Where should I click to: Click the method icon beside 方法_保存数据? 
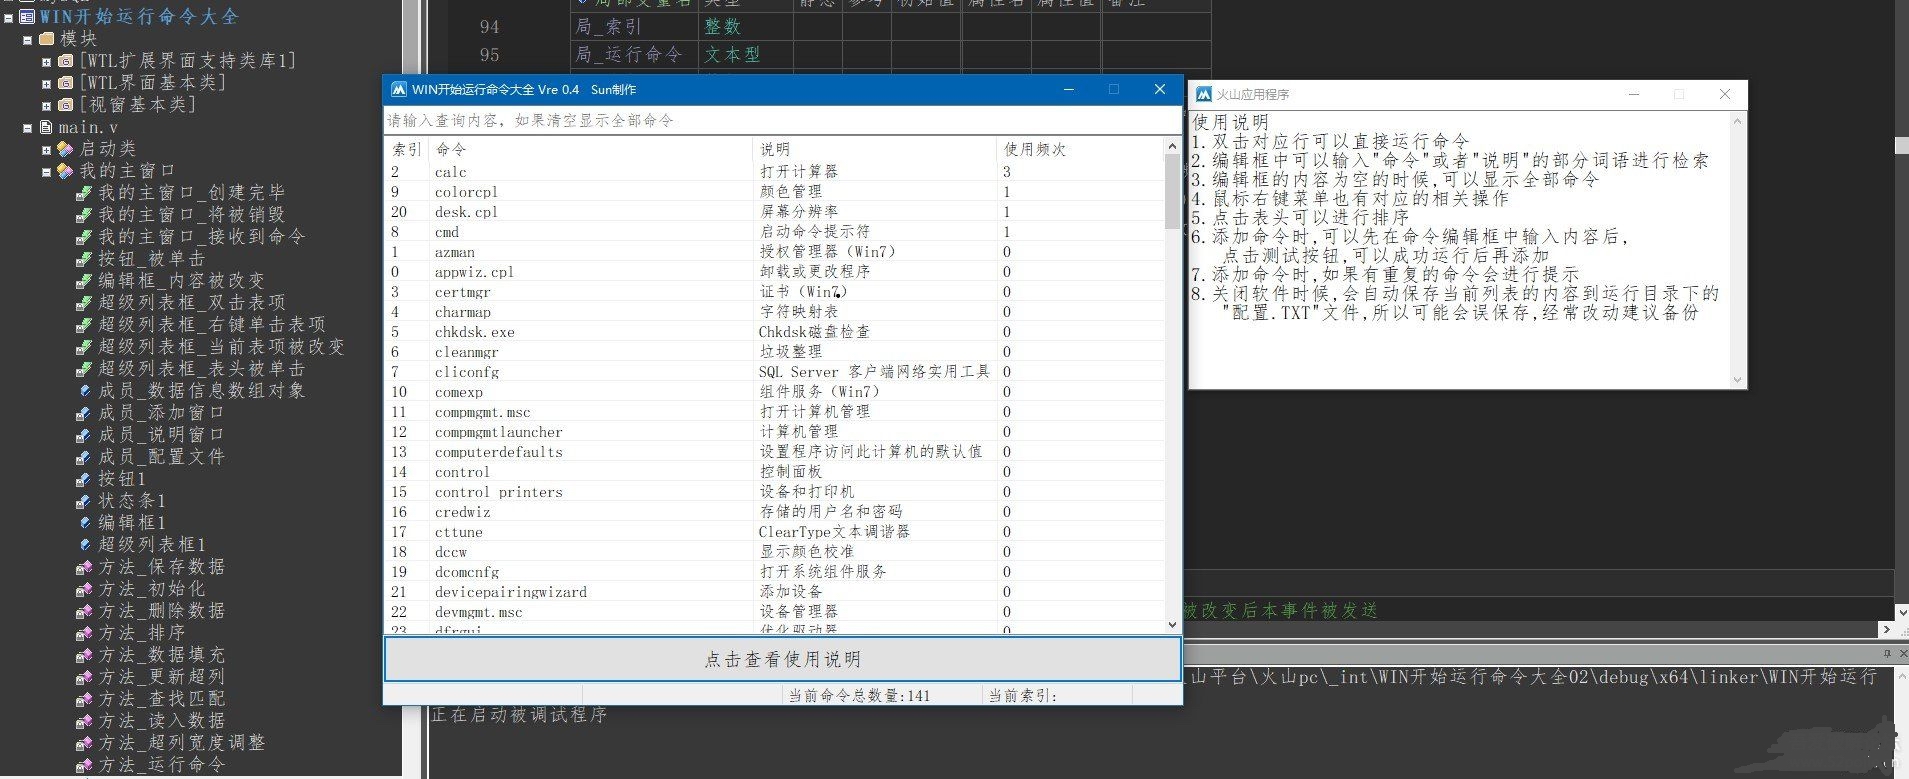[84, 567]
